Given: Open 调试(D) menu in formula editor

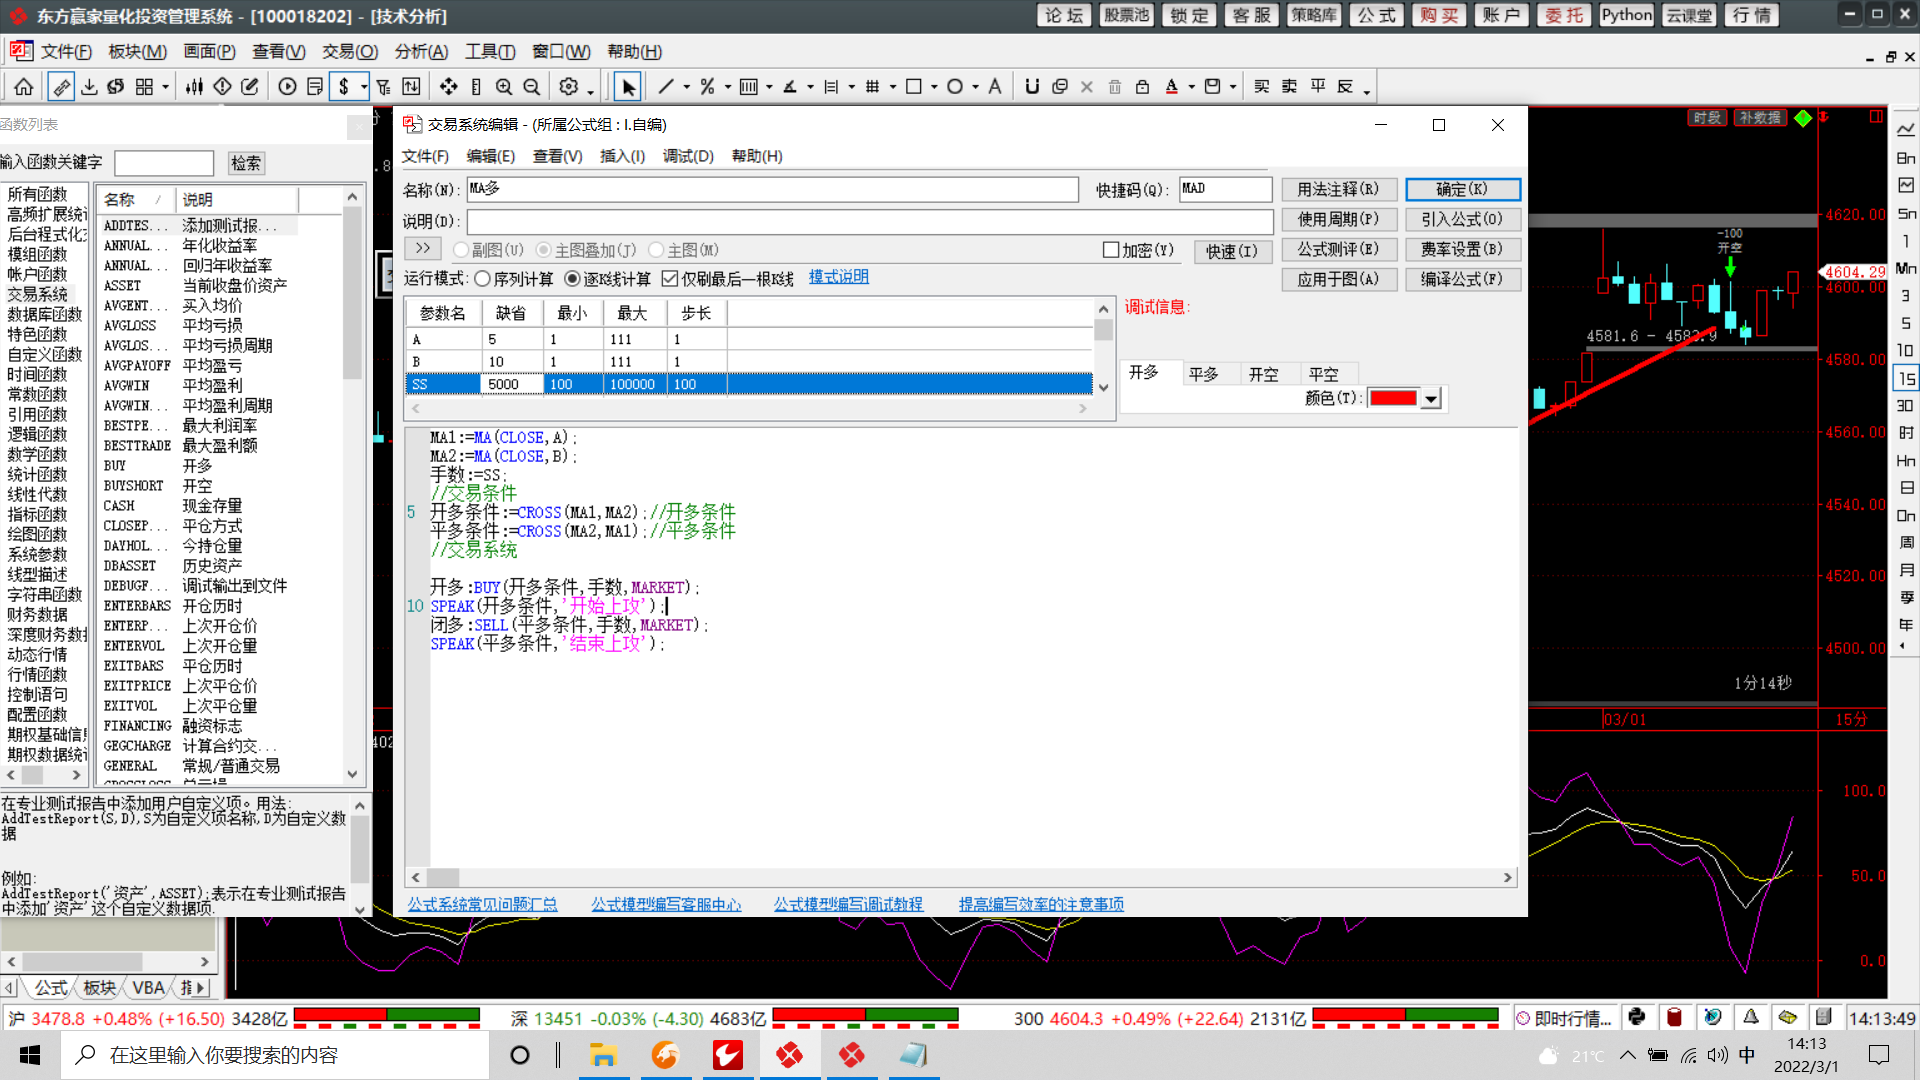Looking at the screenshot, I should point(688,156).
